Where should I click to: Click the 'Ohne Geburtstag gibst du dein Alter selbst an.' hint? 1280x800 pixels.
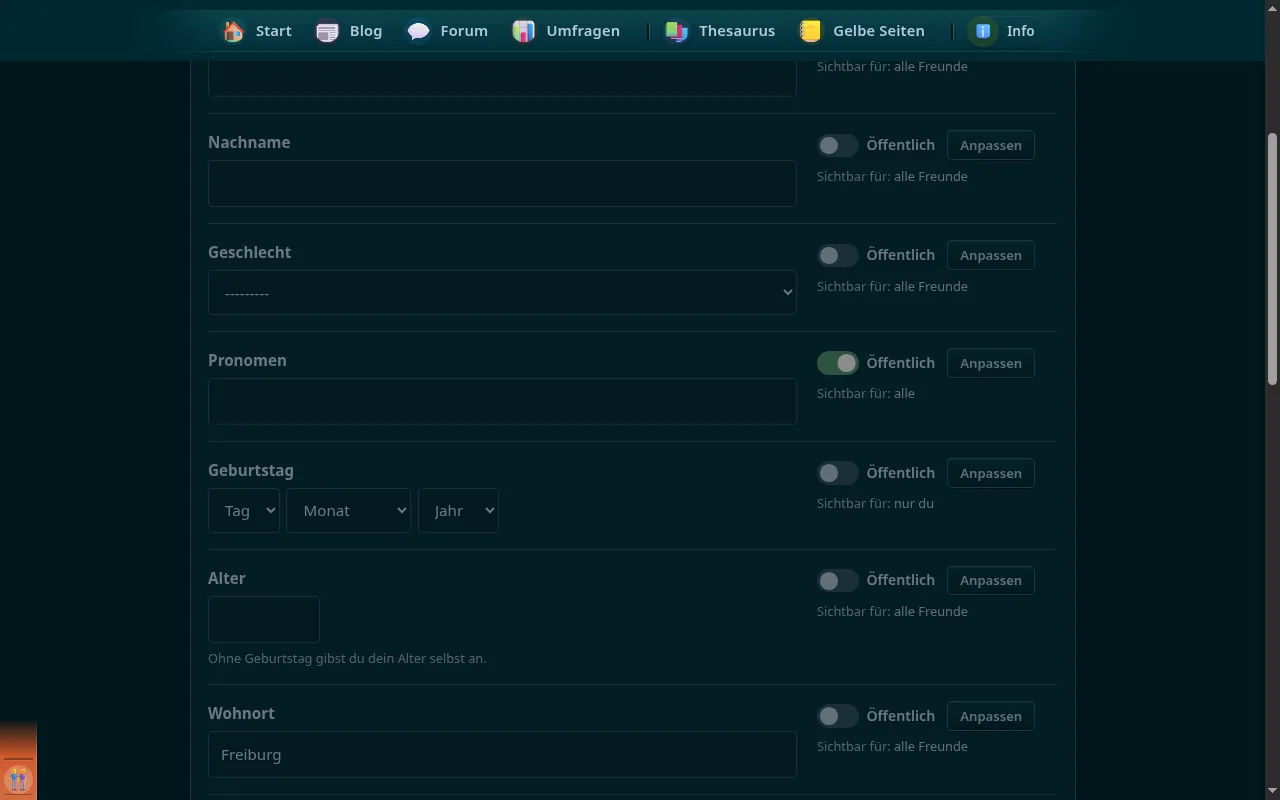click(347, 659)
